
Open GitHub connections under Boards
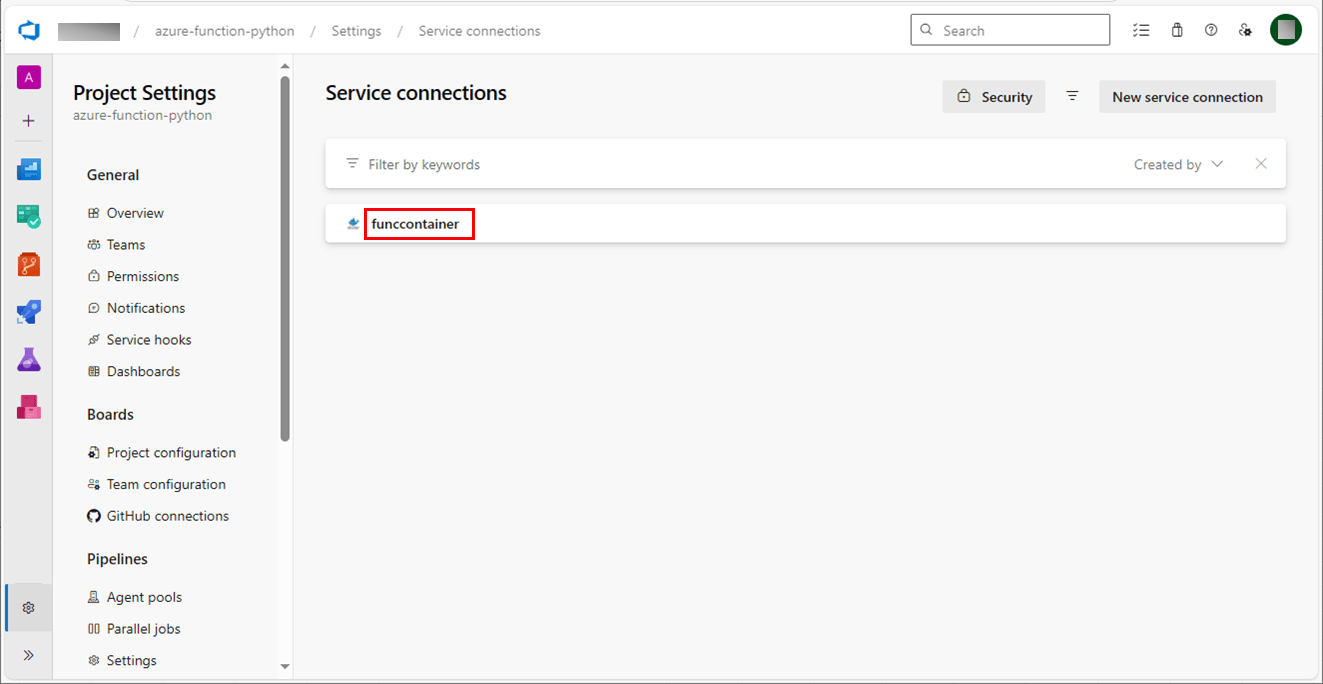pos(158,516)
